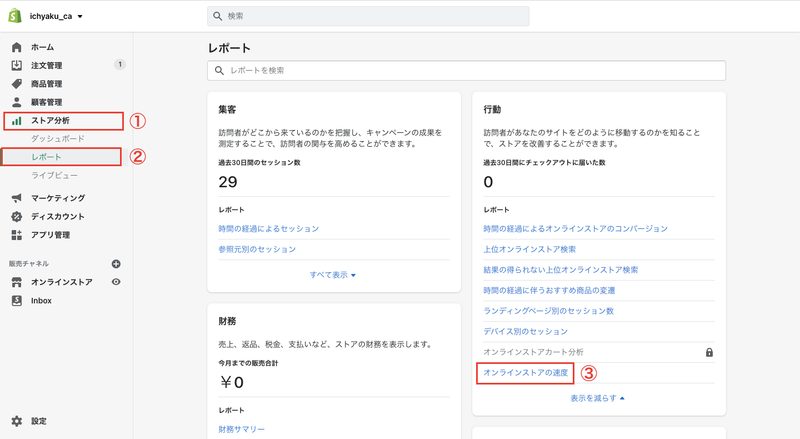Viewport: 800px width, 439px height.
Task: Click the 財務 card heading
Action: pyautogui.click(x=227, y=321)
